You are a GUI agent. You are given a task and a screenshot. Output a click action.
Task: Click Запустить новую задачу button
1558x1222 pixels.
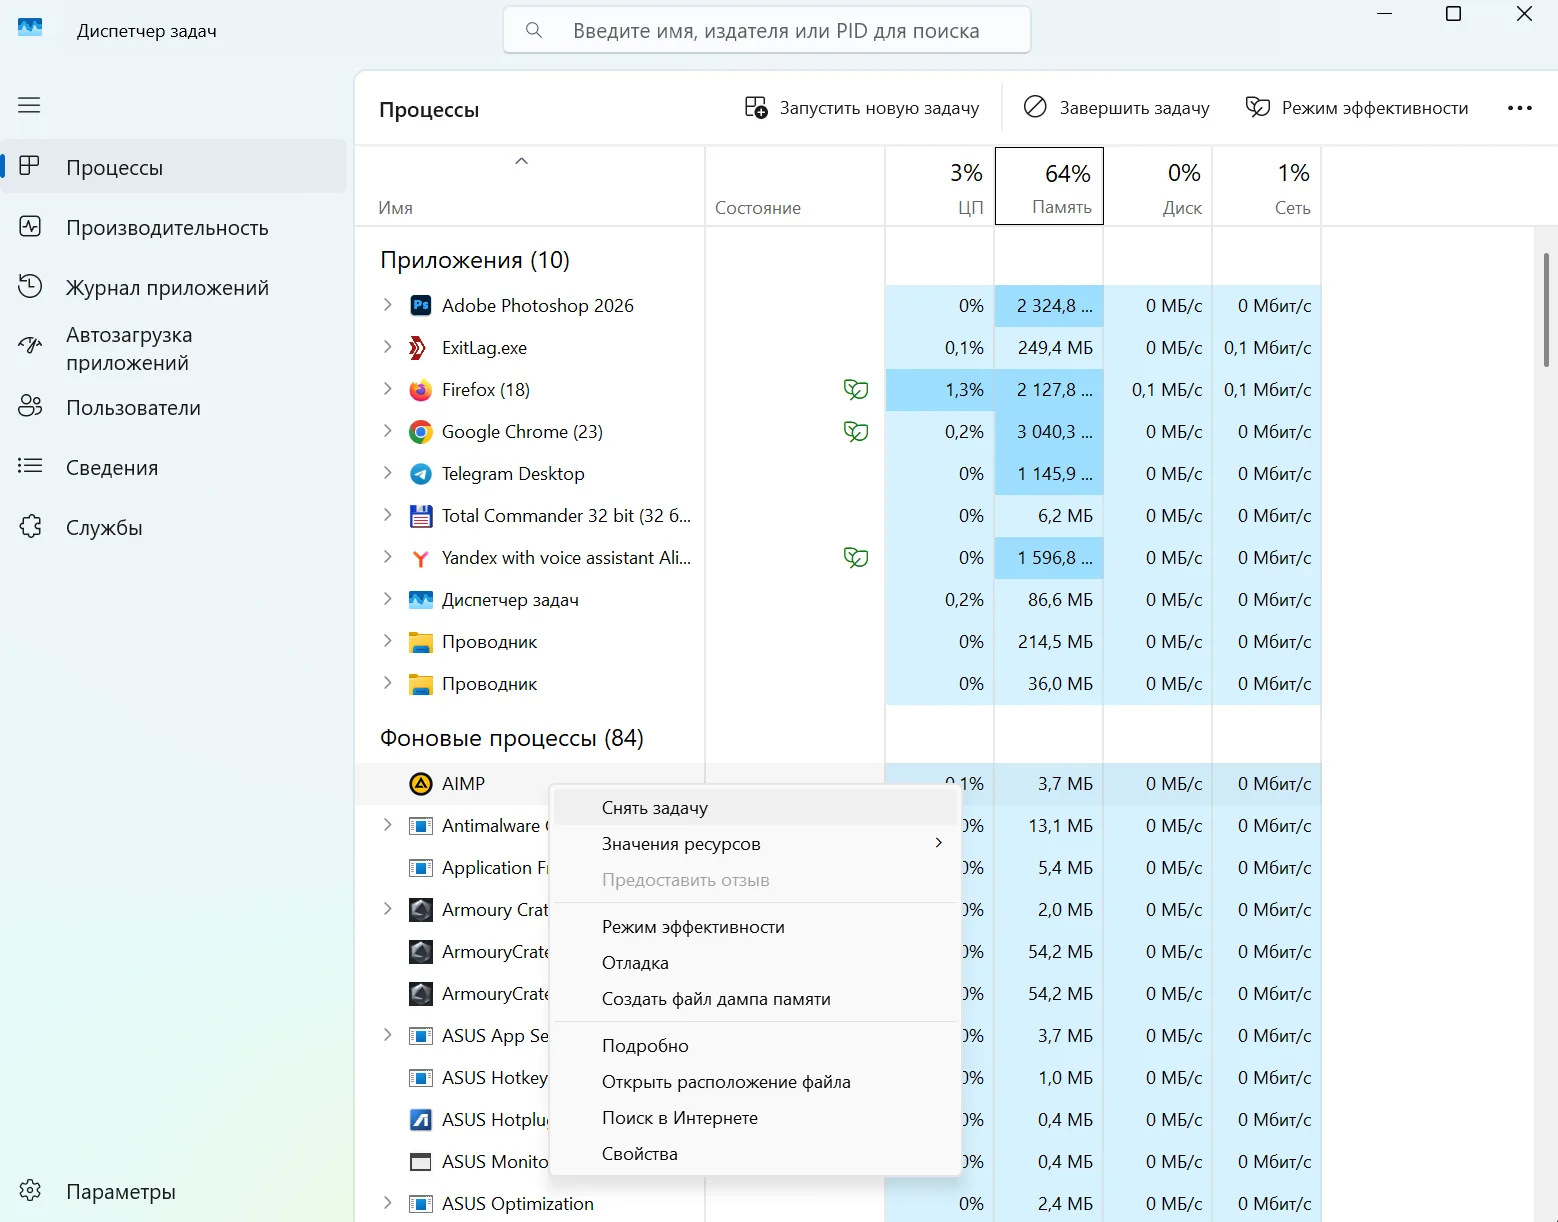point(862,108)
